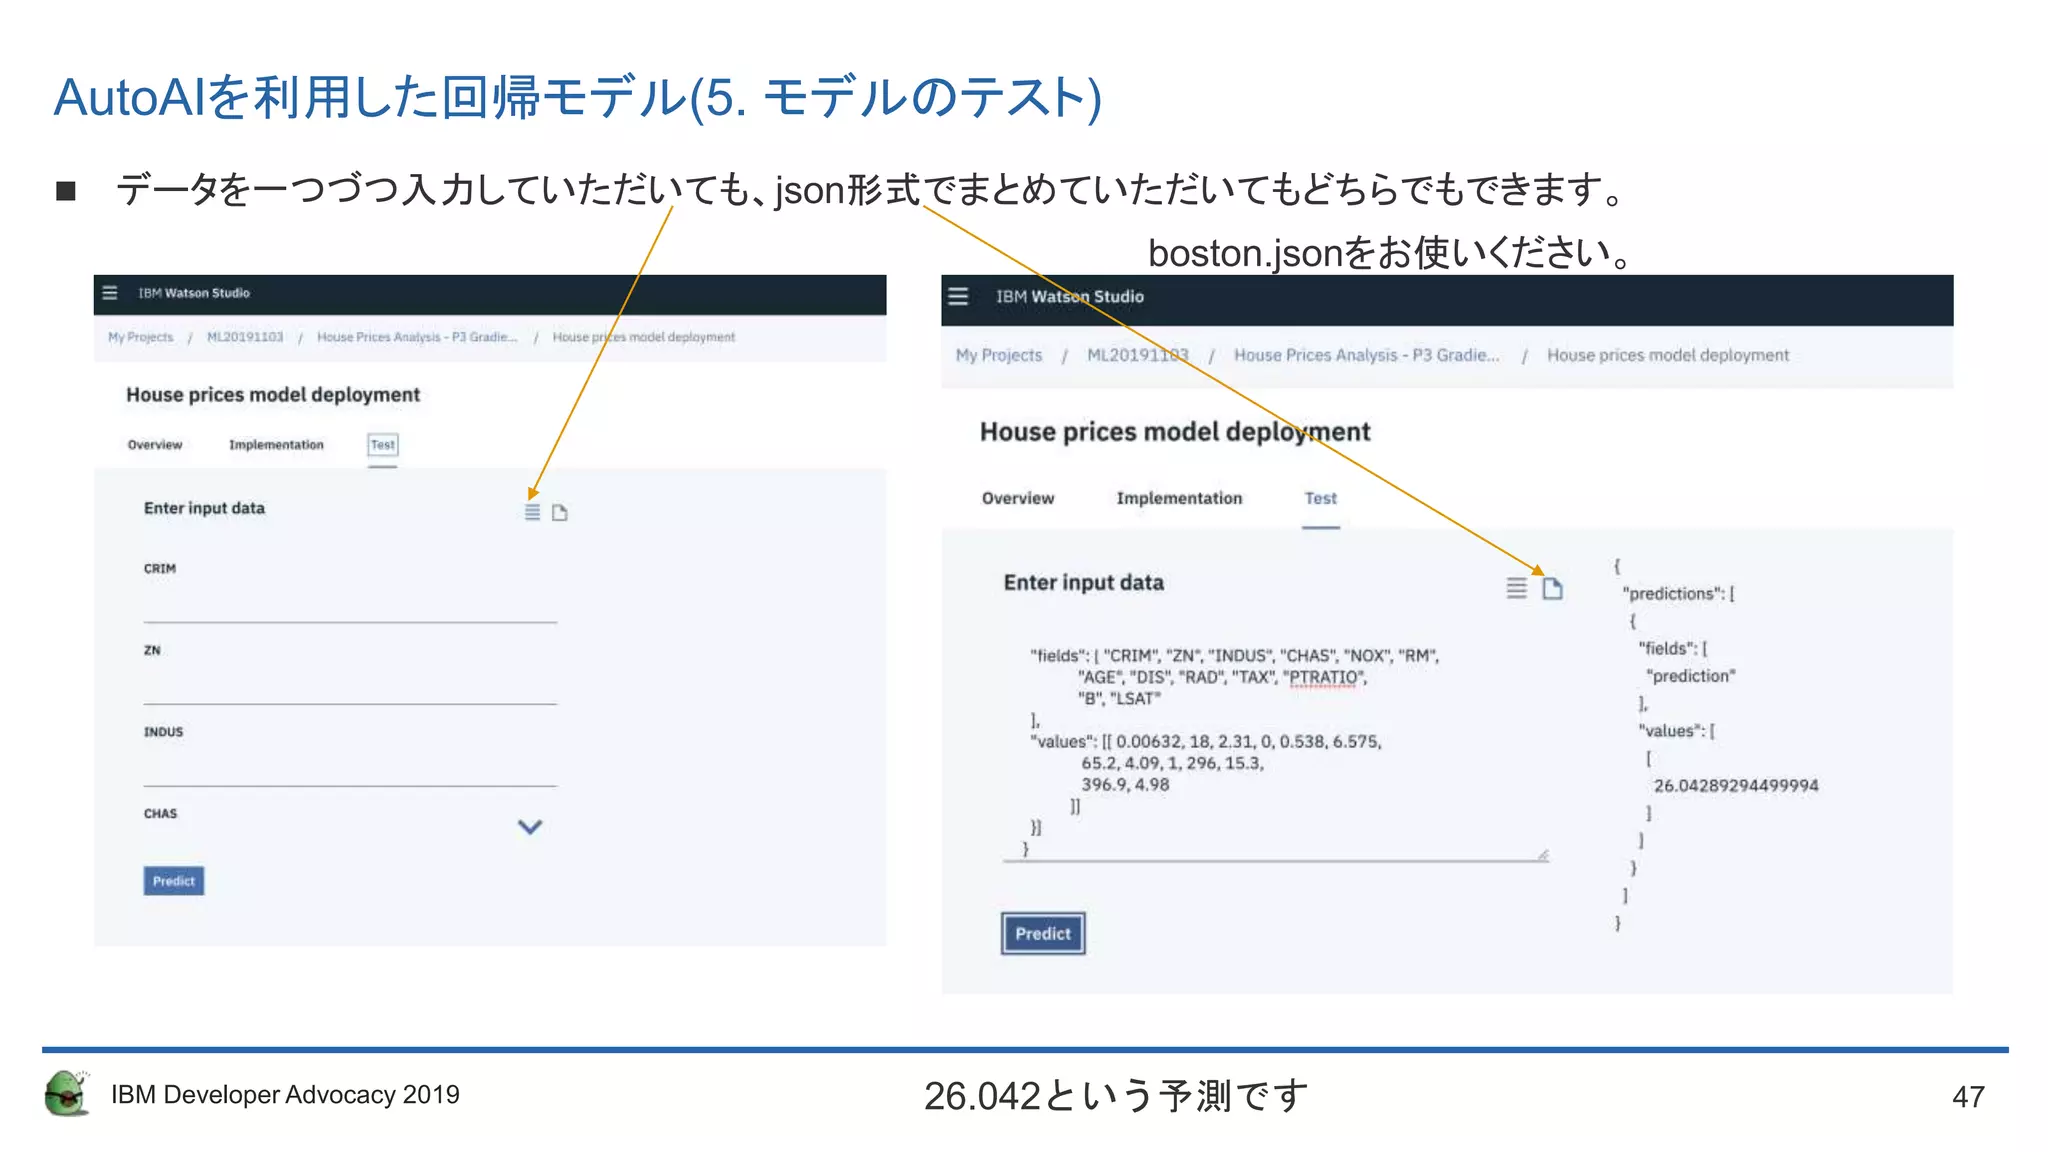Open Test tab in right window
The width and height of the screenshot is (2048, 1152).
pos(1320,498)
